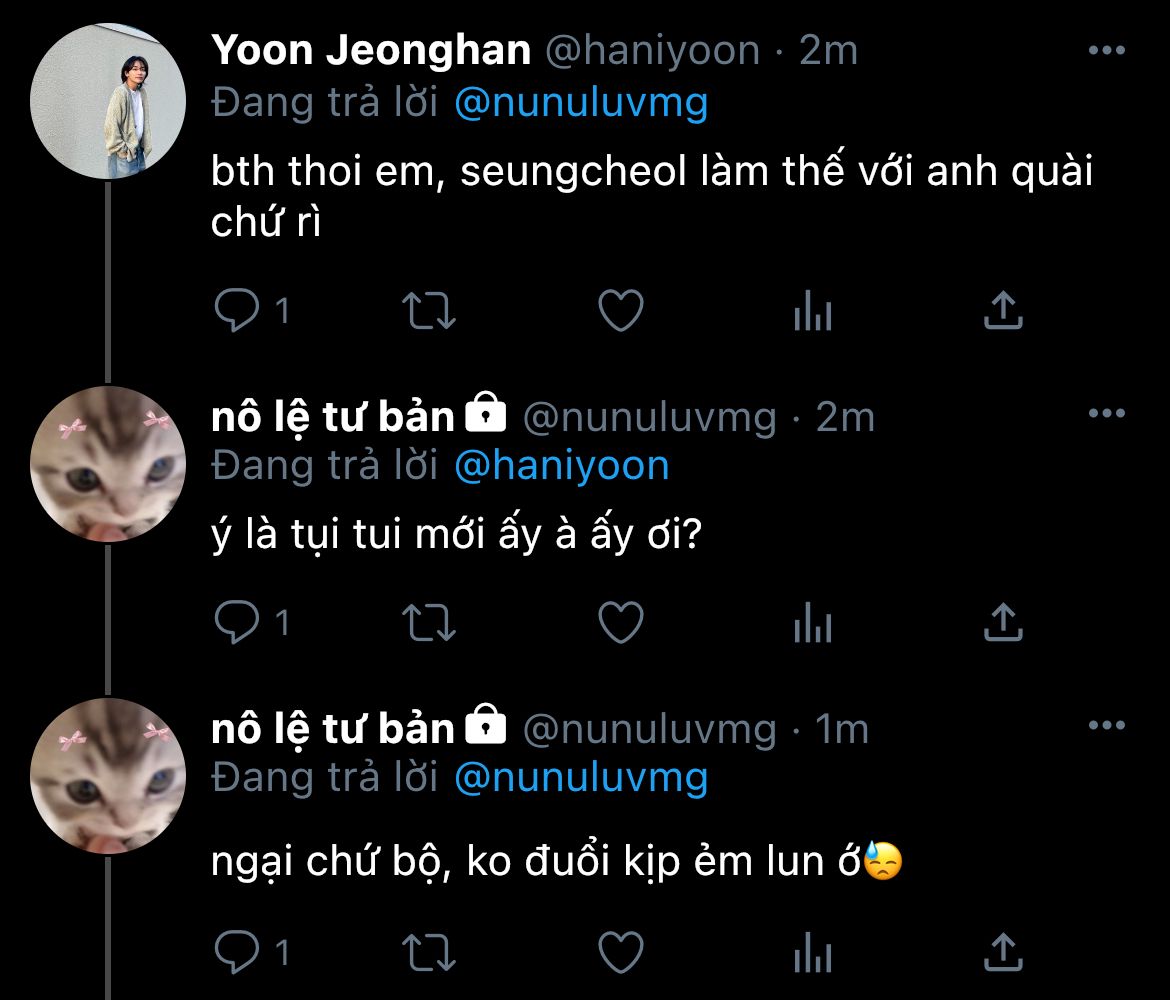Like the tweet about seungcheol
The width and height of the screenshot is (1170, 1000).
coord(620,311)
